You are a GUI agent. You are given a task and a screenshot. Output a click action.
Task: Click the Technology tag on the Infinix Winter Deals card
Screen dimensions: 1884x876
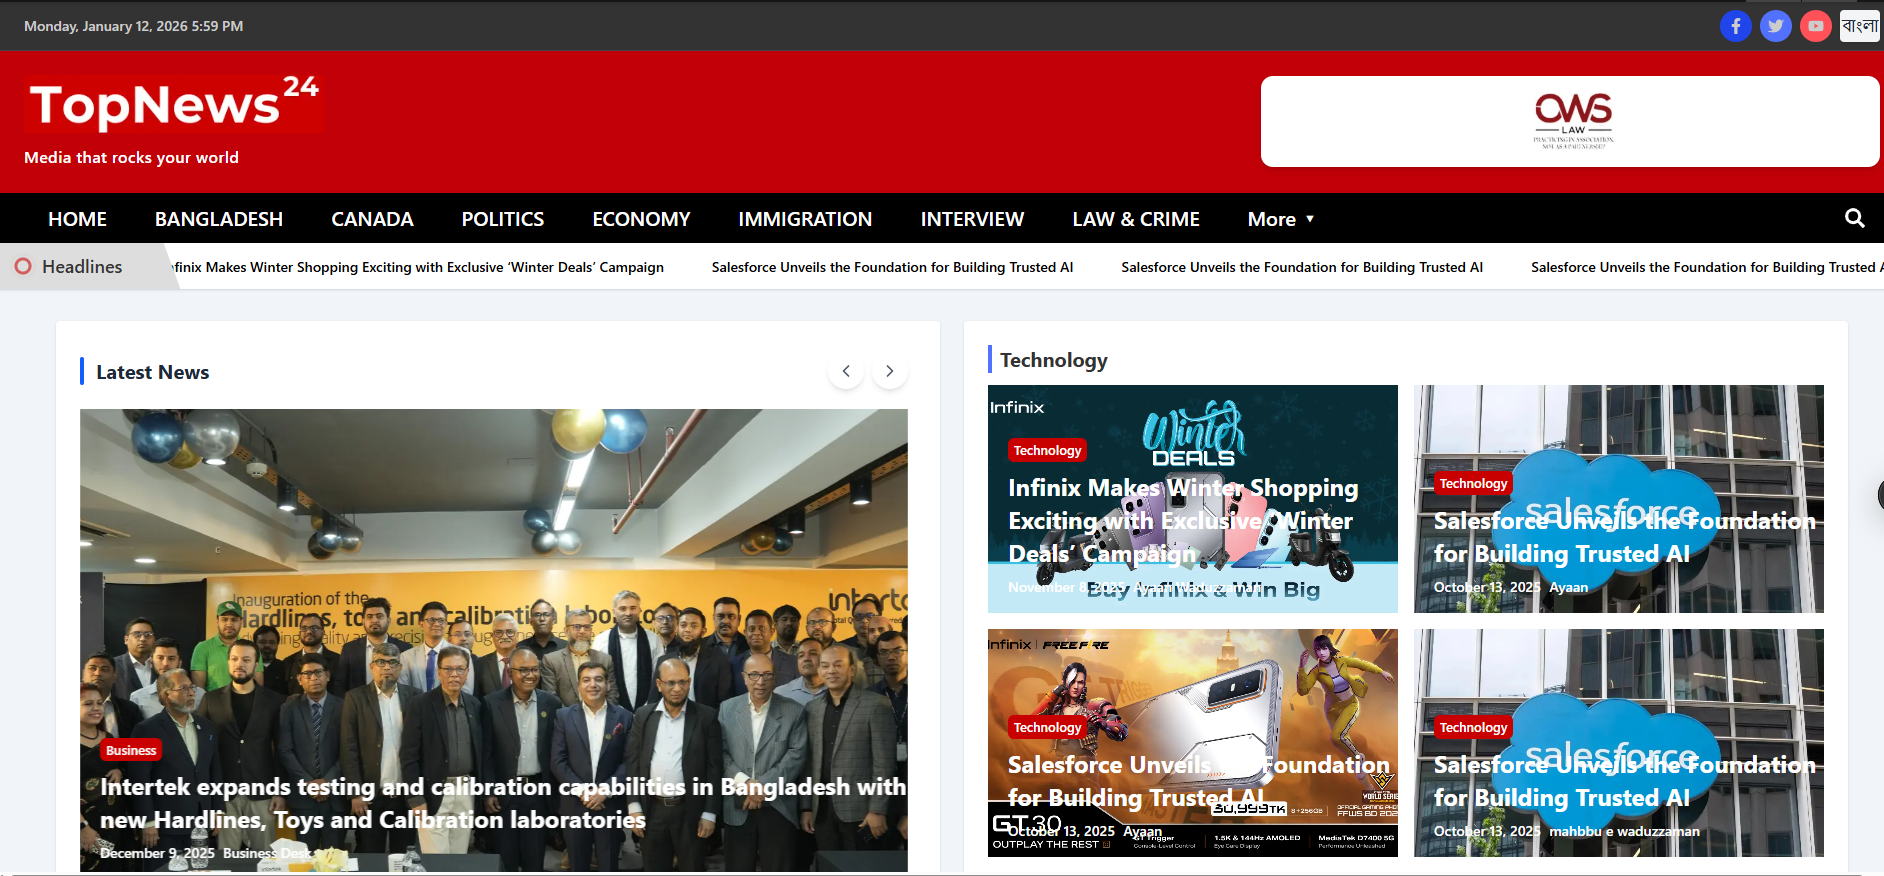[x=1047, y=450]
